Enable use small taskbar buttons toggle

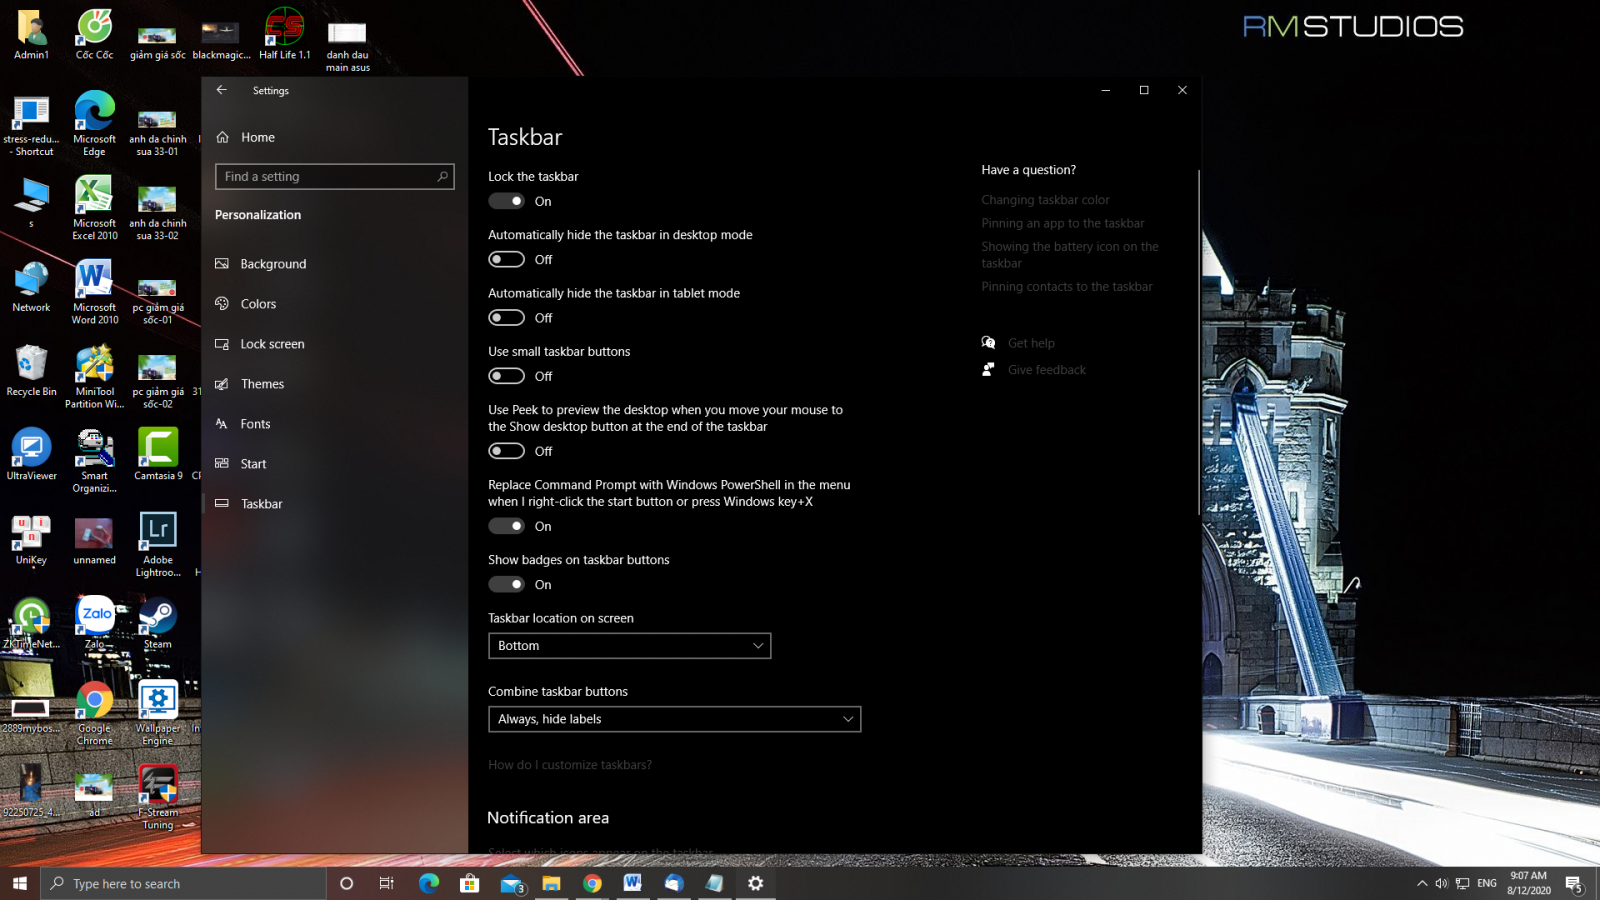pos(507,376)
